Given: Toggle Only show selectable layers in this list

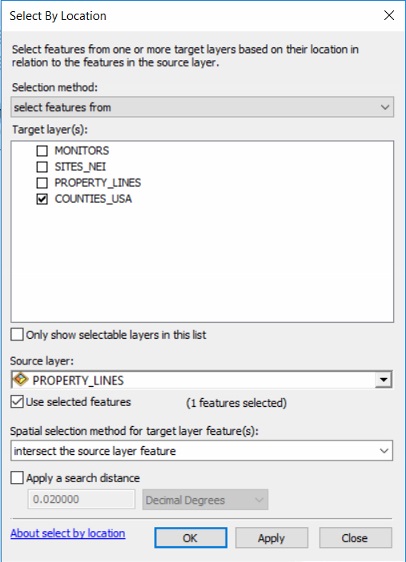Looking at the screenshot, I should [17, 334].
